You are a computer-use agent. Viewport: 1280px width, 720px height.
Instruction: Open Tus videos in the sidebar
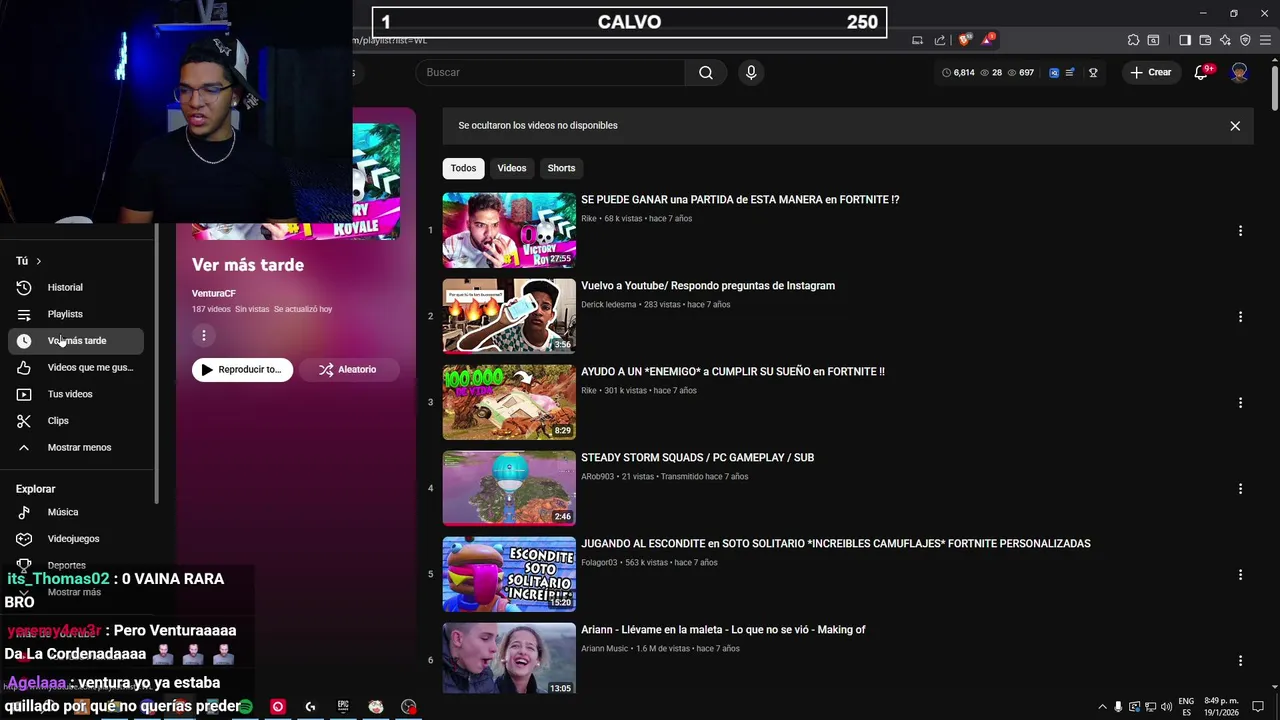pos(76,394)
